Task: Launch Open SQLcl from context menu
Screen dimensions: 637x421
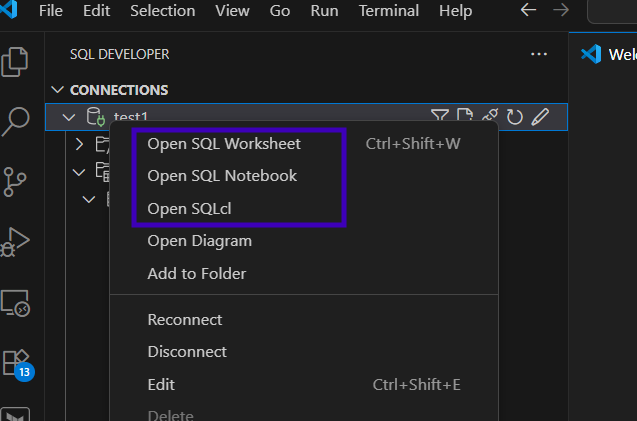Action: (190, 208)
